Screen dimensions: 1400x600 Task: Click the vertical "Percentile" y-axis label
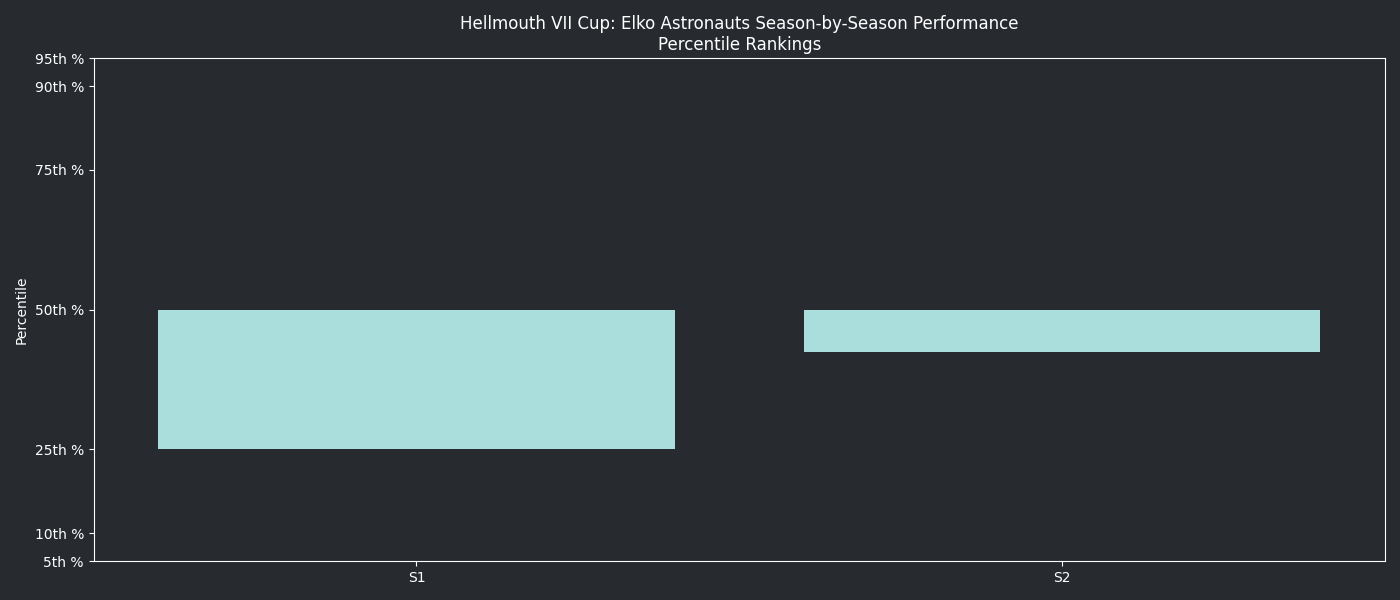(x=22, y=311)
